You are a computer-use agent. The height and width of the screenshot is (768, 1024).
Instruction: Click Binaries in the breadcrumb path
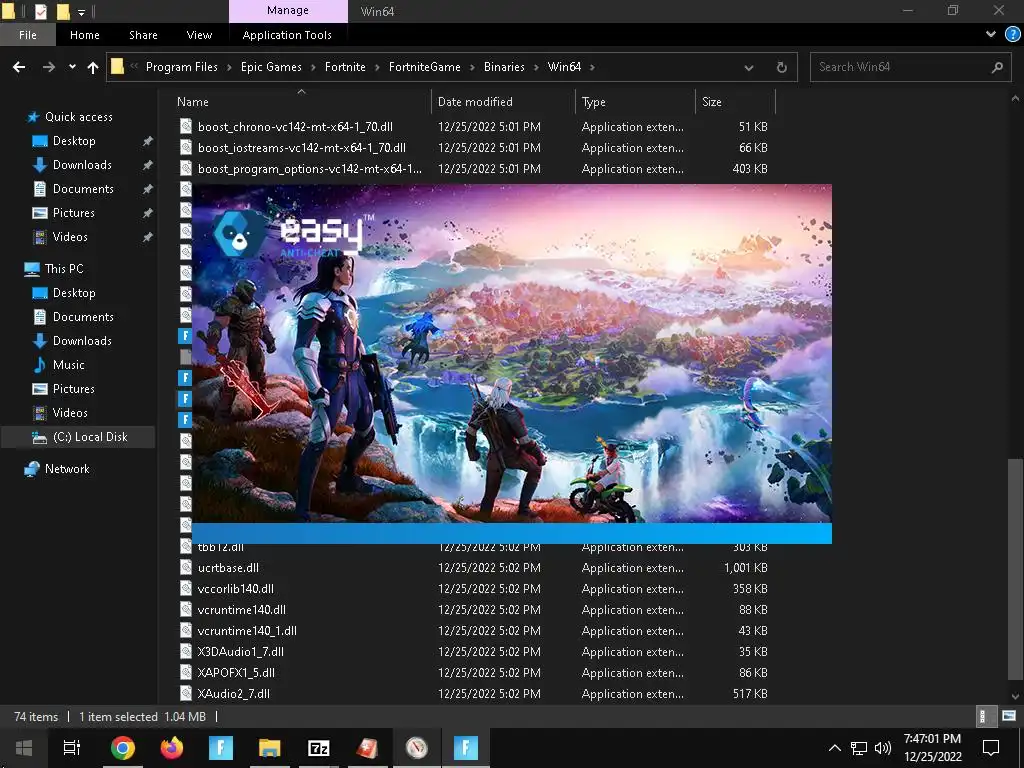click(x=504, y=67)
